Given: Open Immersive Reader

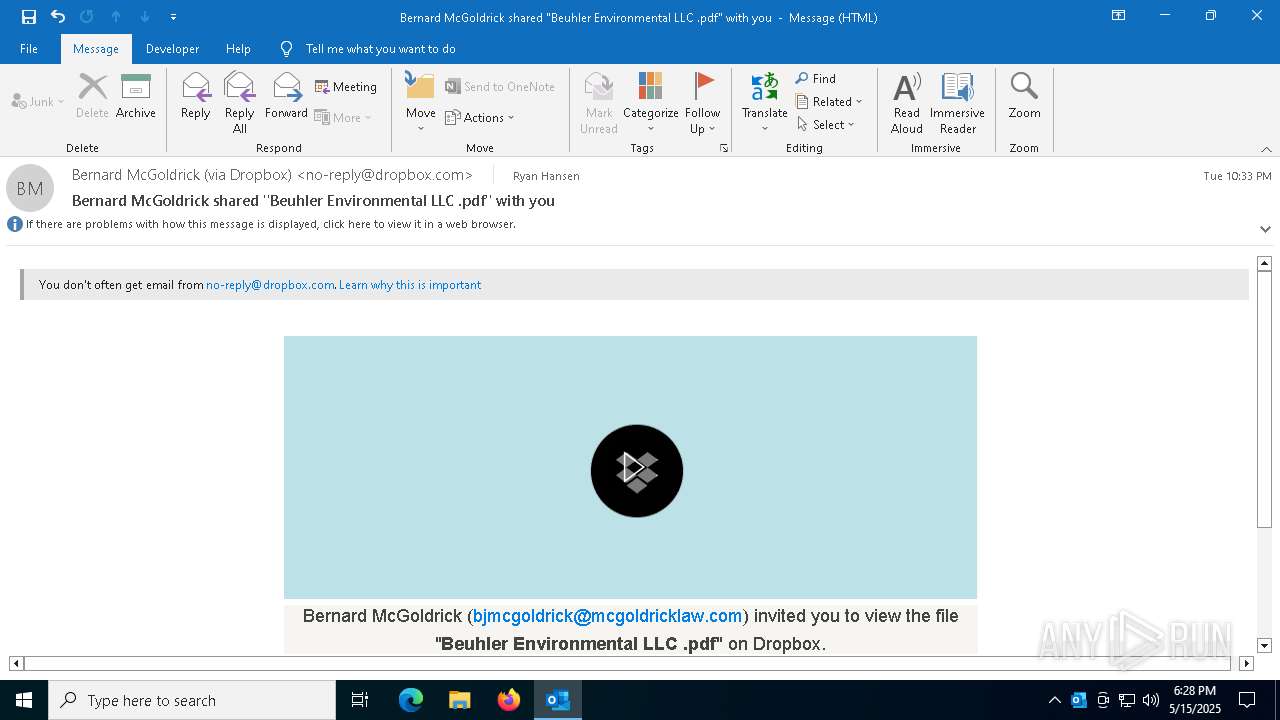Looking at the screenshot, I should coord(957,102).
